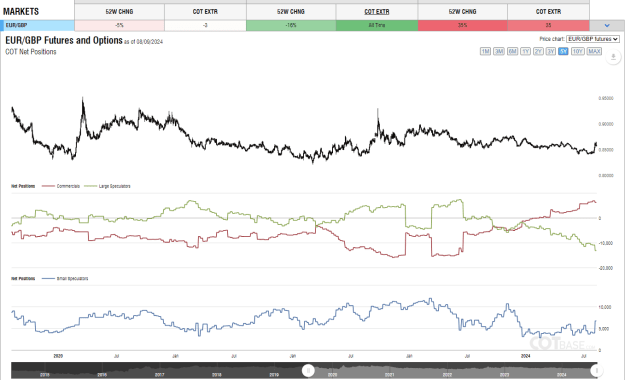The width and height of the screenshot is (625, 380).
Task: Click the EUR/GBP Futures and Options title
Action: click(64, 40)
